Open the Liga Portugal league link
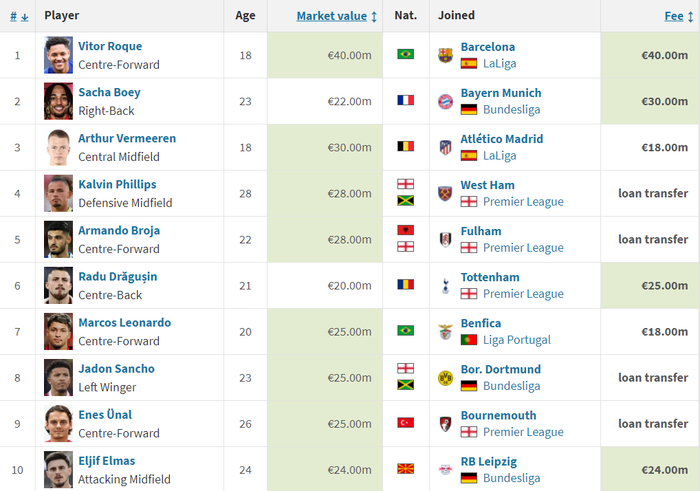The height and width of the screenshot is (491, 700). pyautogui.click(x=525, y=340)
